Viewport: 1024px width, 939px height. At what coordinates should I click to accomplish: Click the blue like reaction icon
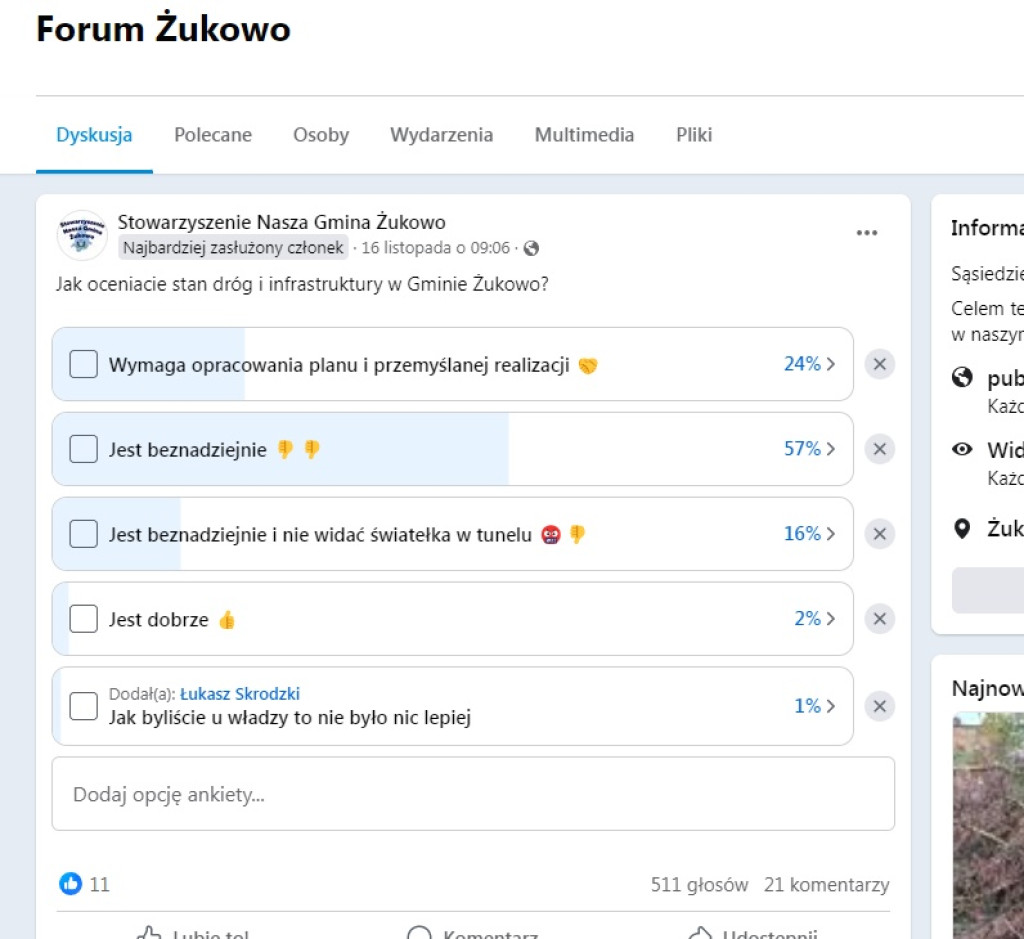71,883
